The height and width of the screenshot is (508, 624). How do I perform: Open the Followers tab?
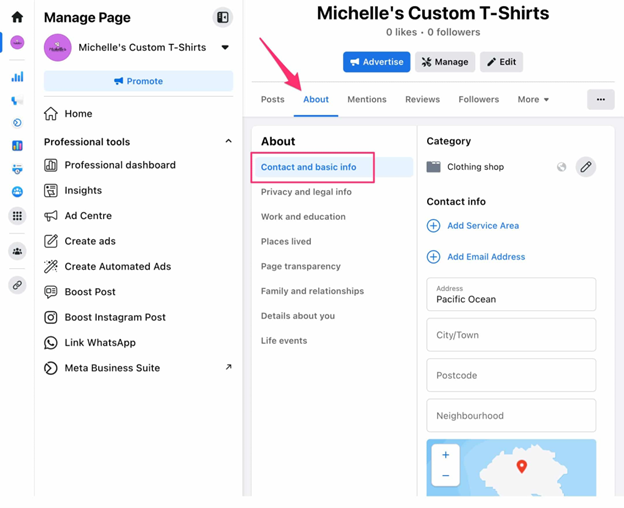pyautogui.click(x=478, y=99)
